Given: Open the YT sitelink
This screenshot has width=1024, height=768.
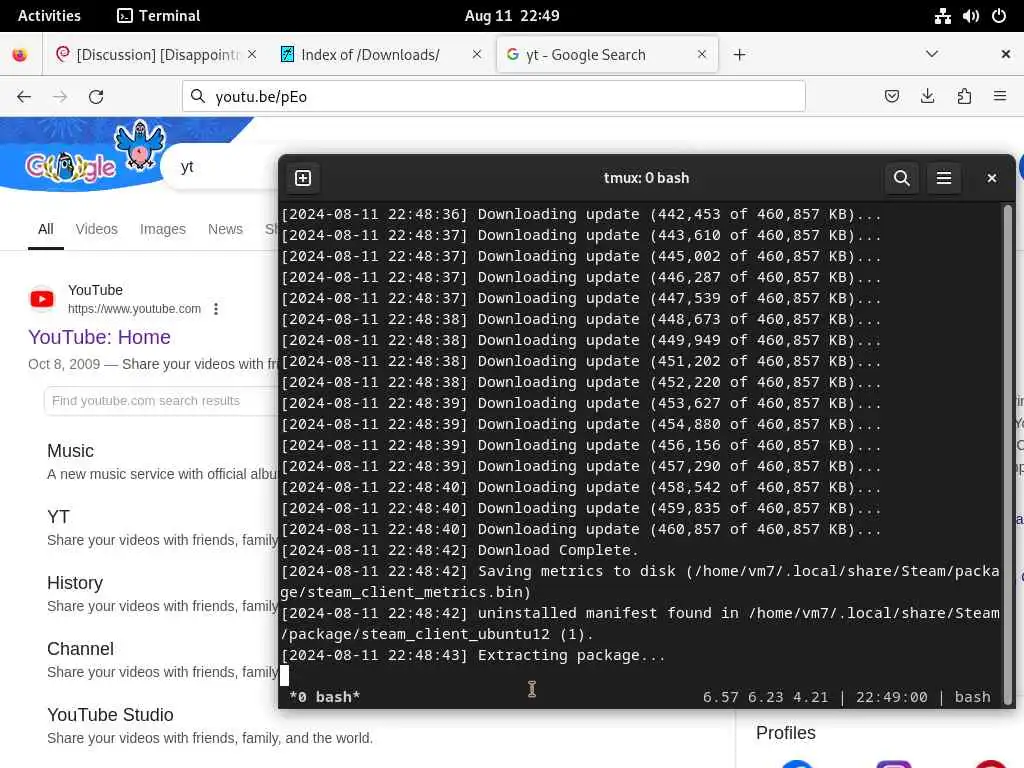Looking at the screenshot, I should pos(58,517).
